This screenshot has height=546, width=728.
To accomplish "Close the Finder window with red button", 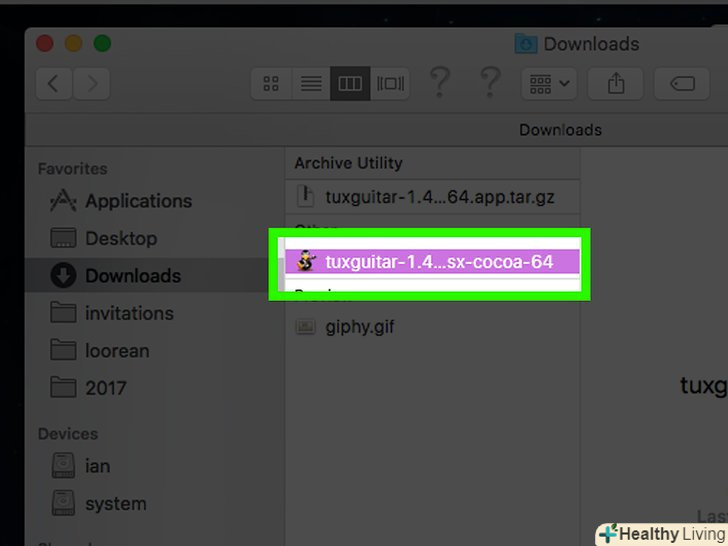I will tap(45, 44).
